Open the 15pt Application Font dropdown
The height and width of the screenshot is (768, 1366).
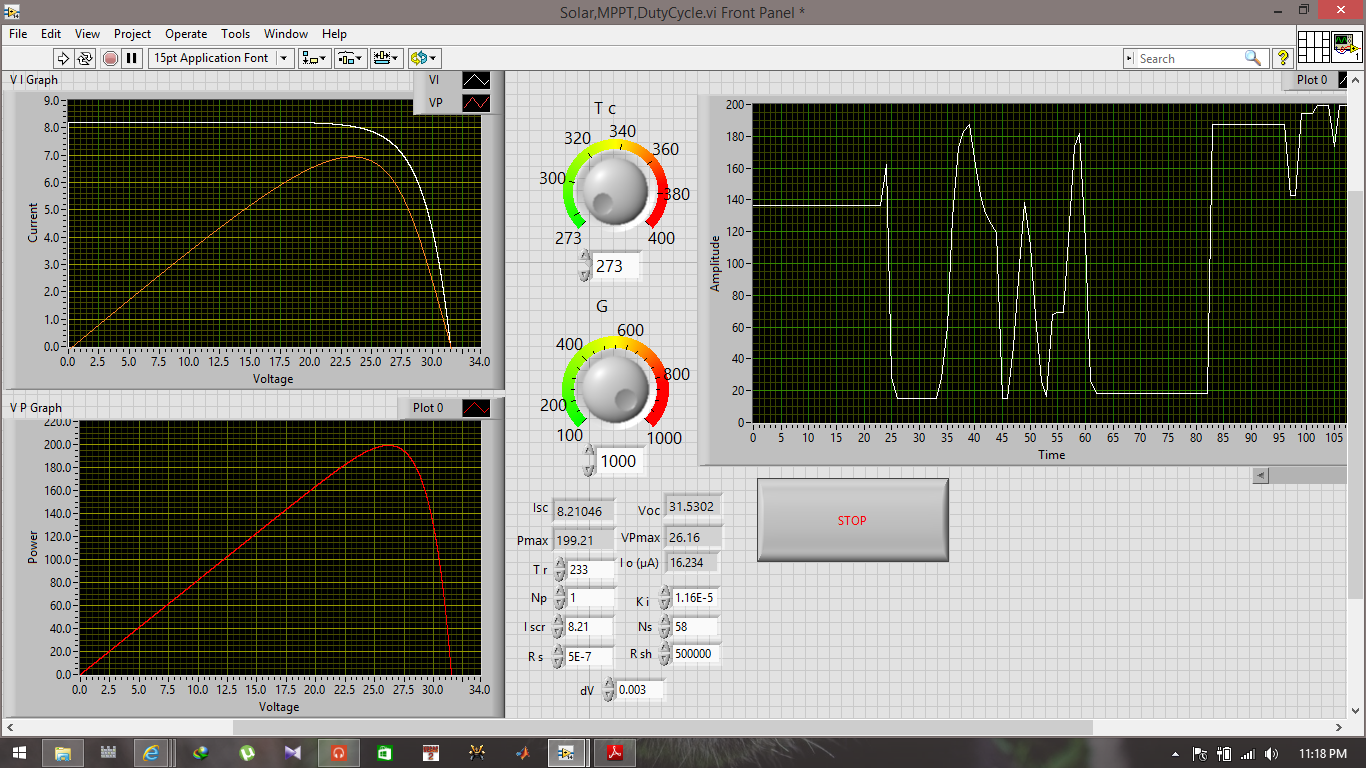[221, 58]
